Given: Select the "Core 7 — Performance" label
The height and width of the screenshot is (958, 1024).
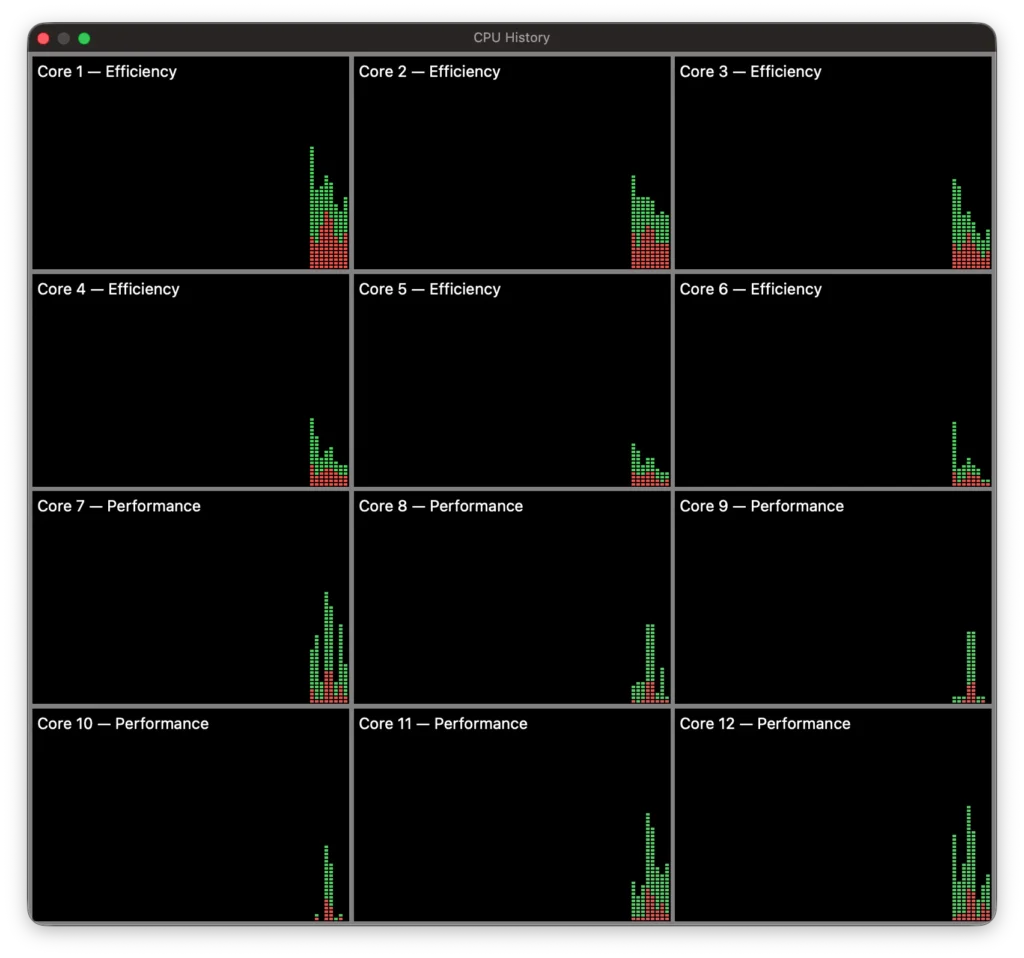Looking at the screenshot, I should coord(119,506).
